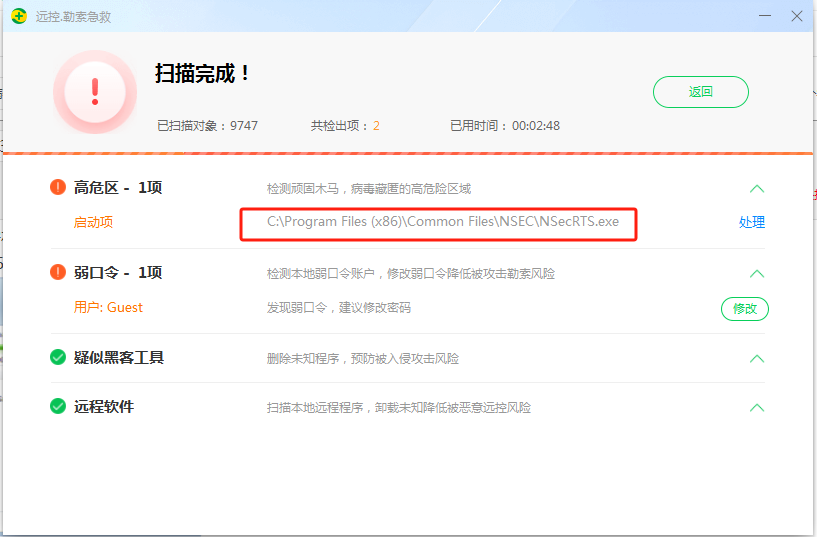Collapse the 弱口令 section chevron
The image size is (817, 537).
pyautogui.click(x=757, y=274)
